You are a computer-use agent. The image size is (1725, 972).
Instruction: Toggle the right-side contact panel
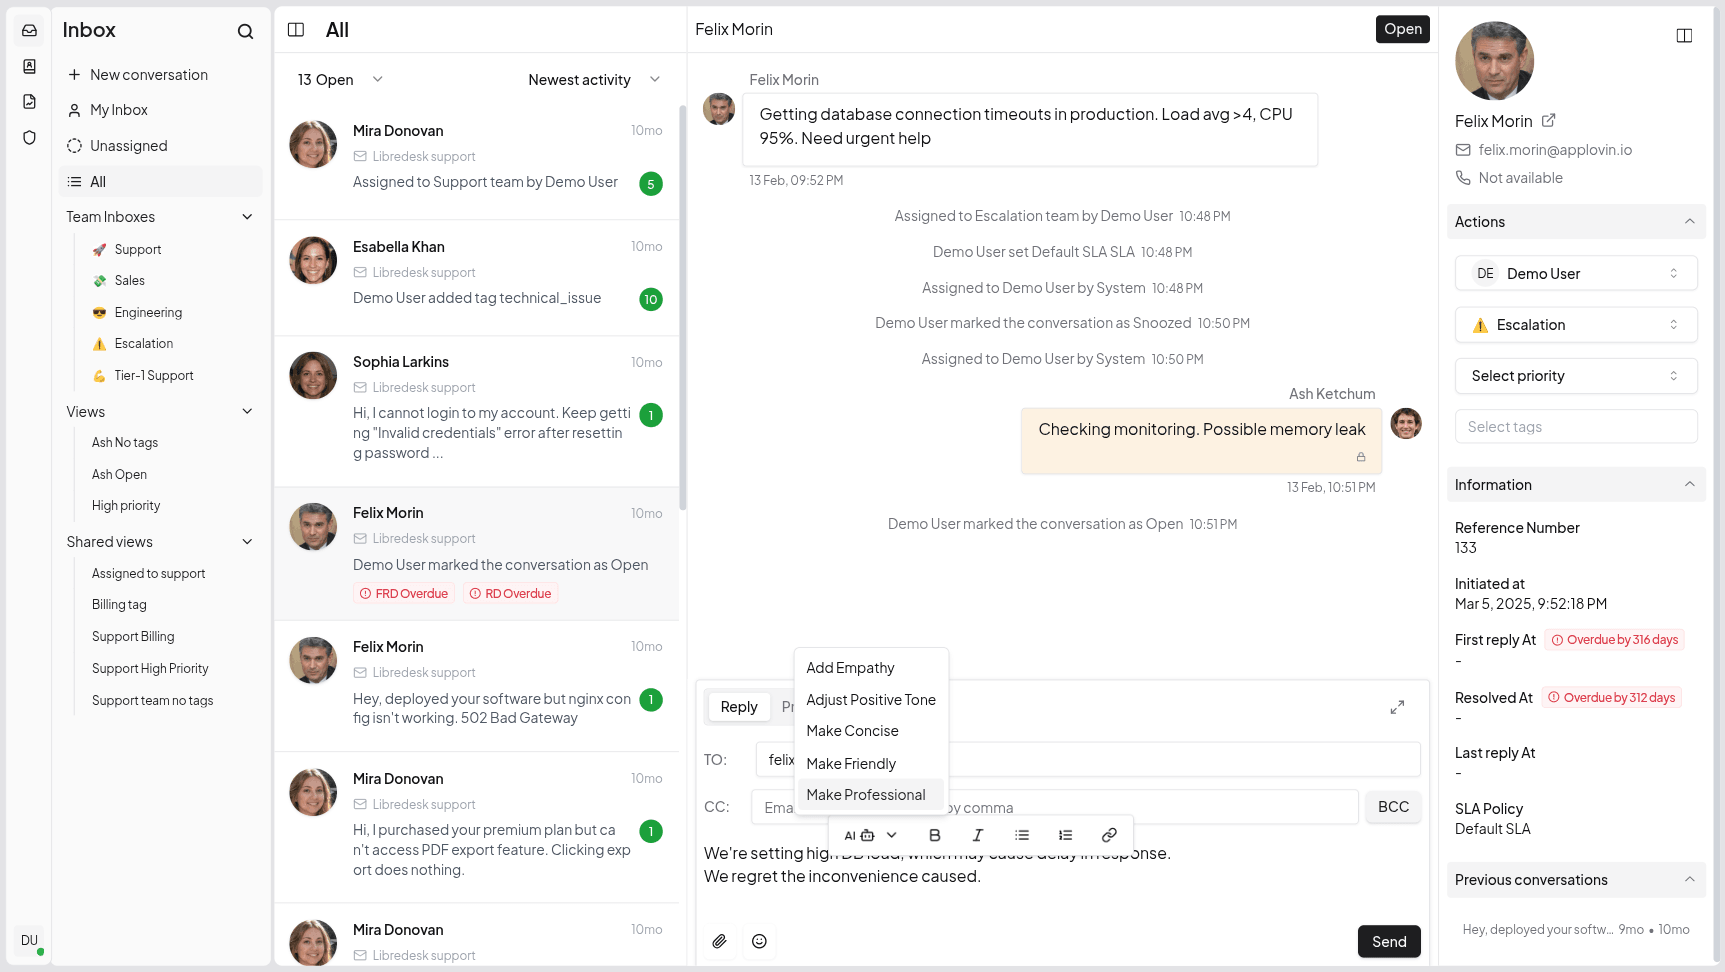(1684, 34)
